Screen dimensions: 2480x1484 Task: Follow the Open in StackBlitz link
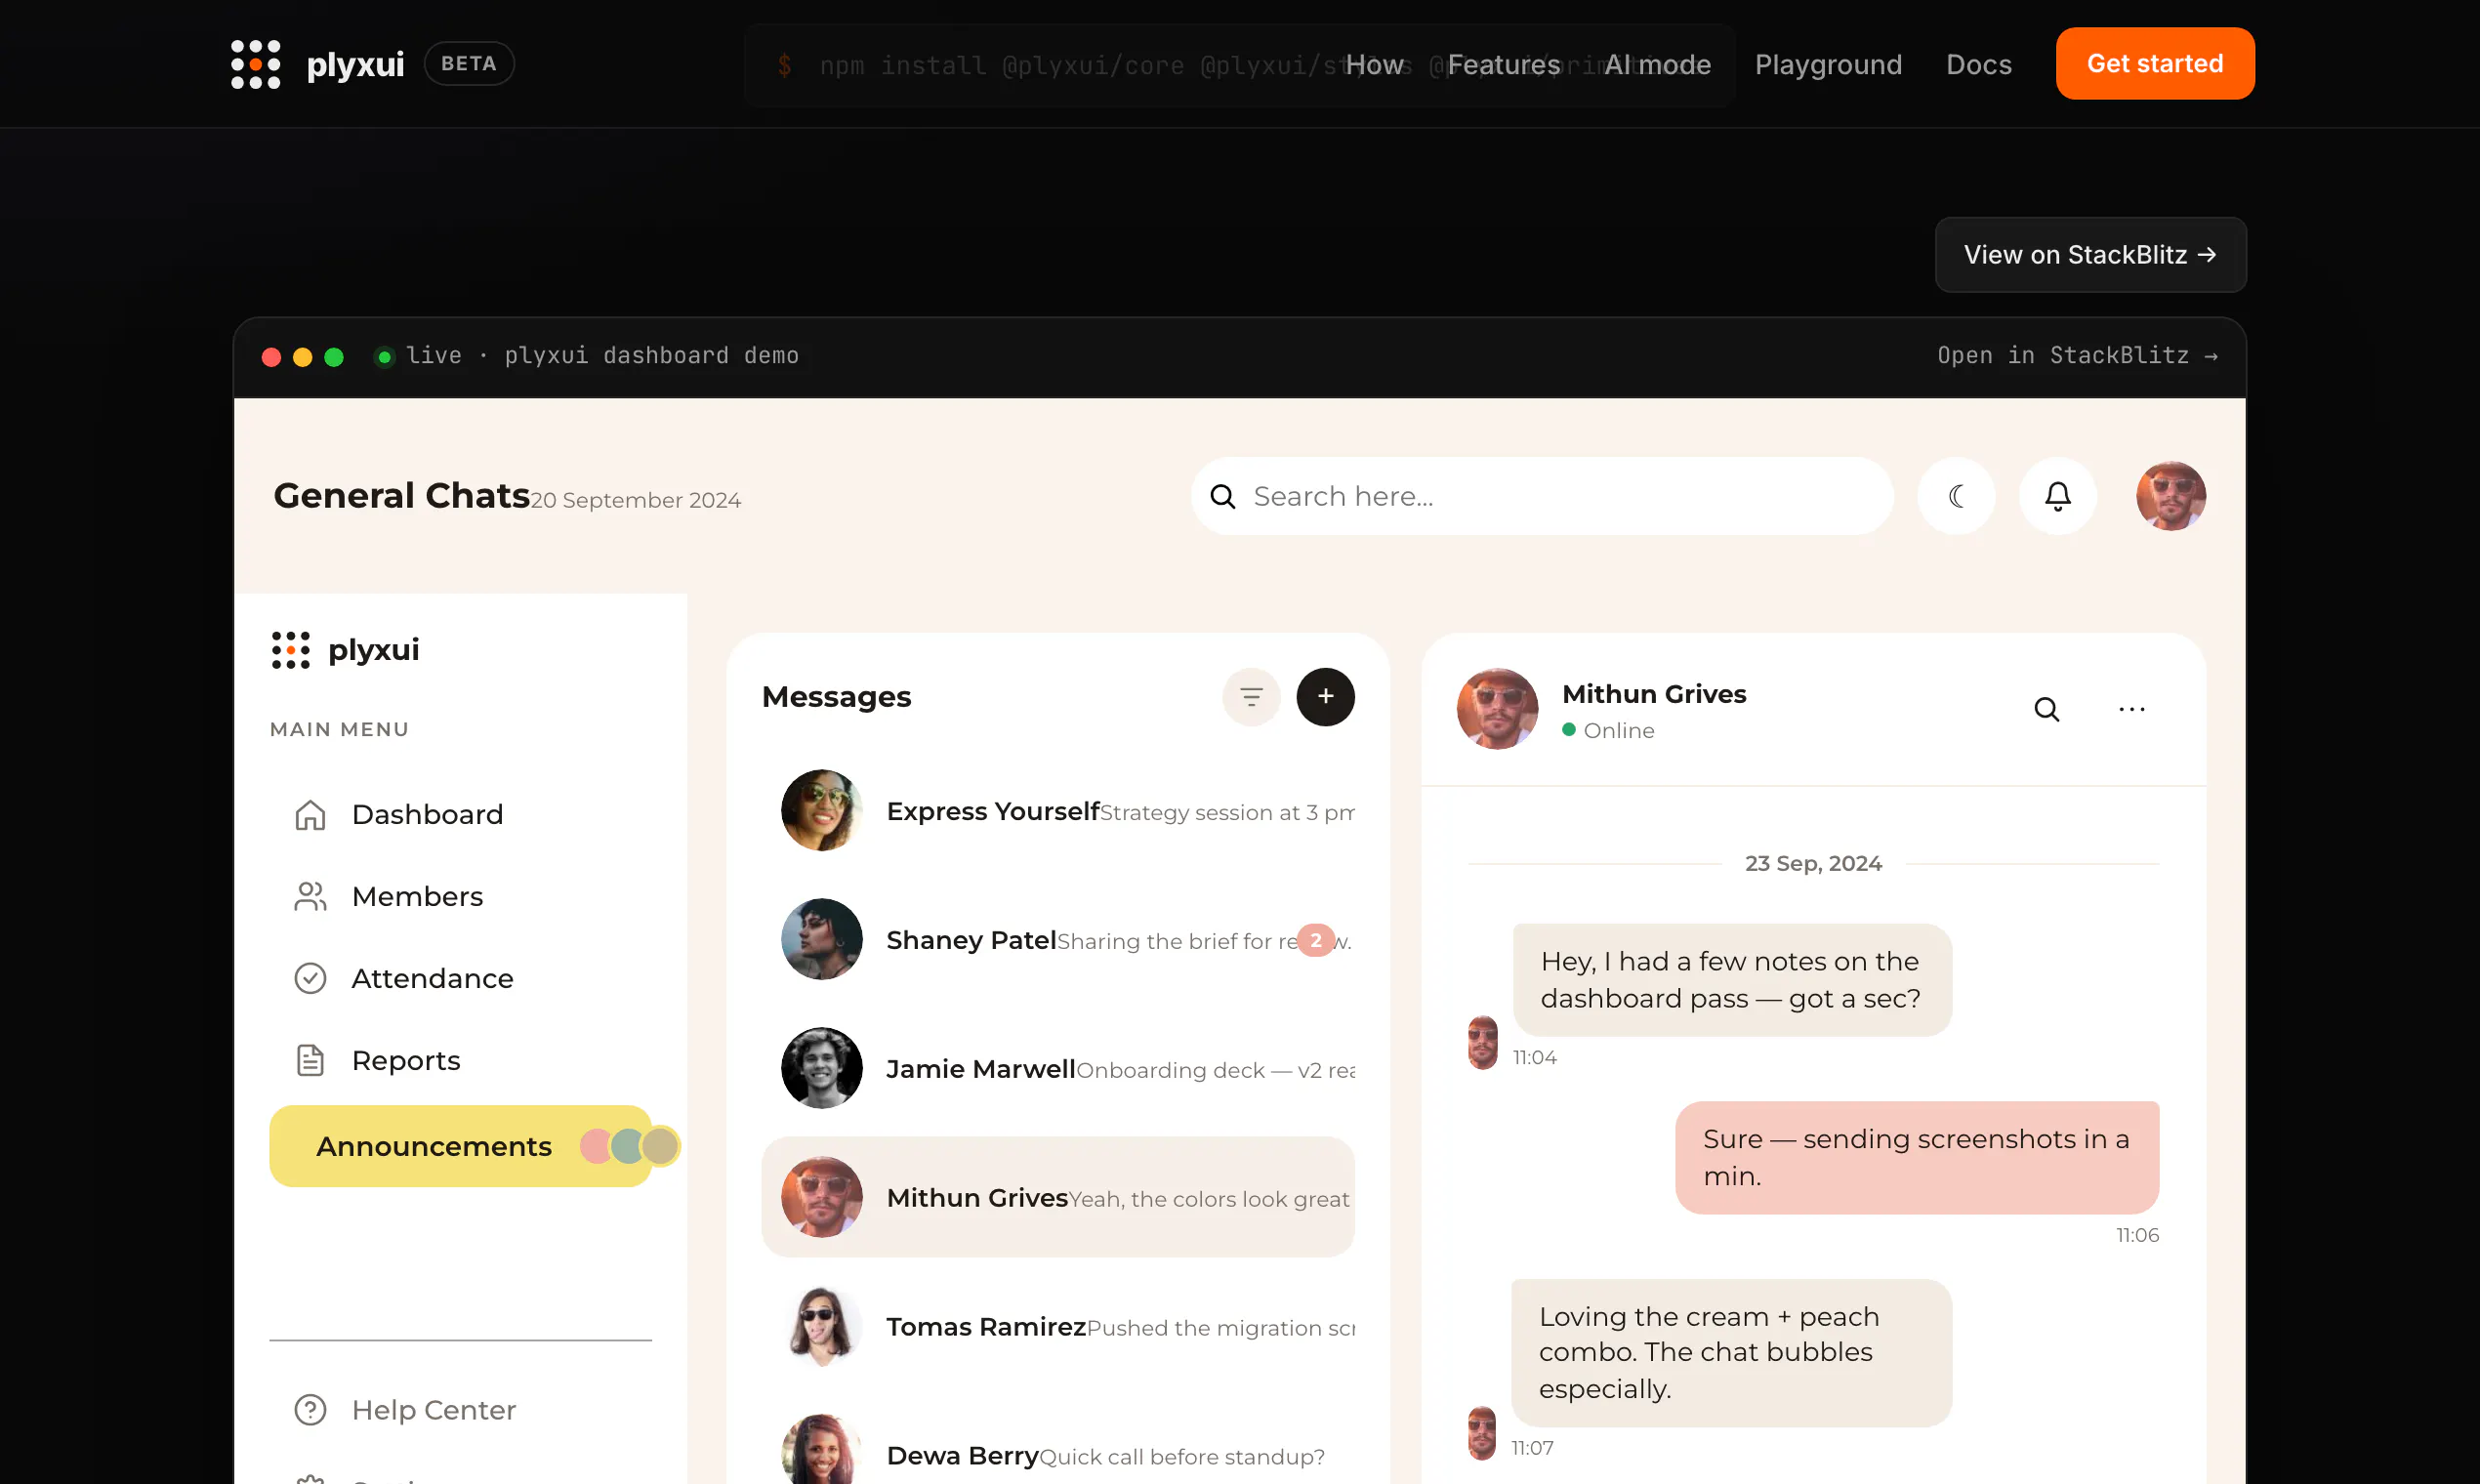2078,356
